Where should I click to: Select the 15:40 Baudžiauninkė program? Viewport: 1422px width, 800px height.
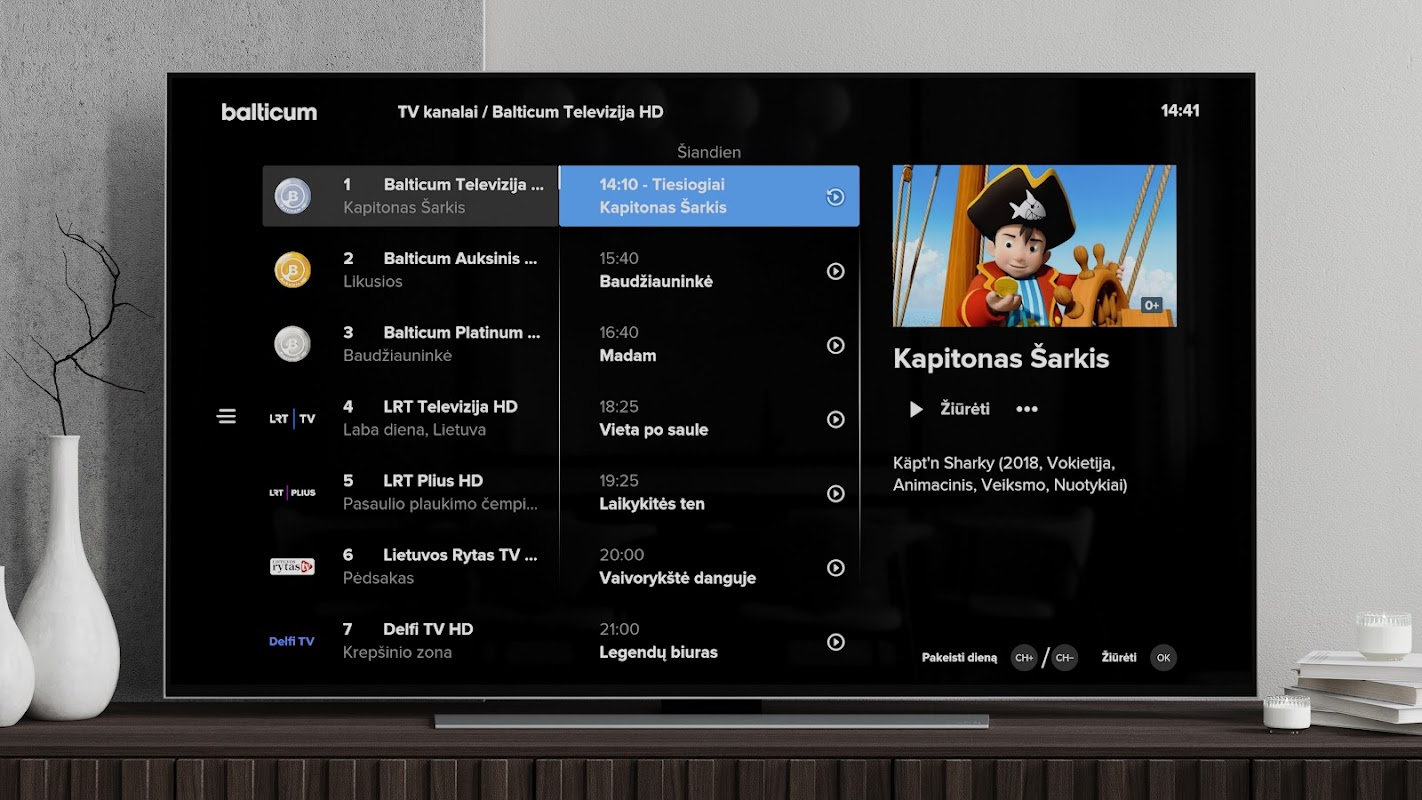(709, 270)
